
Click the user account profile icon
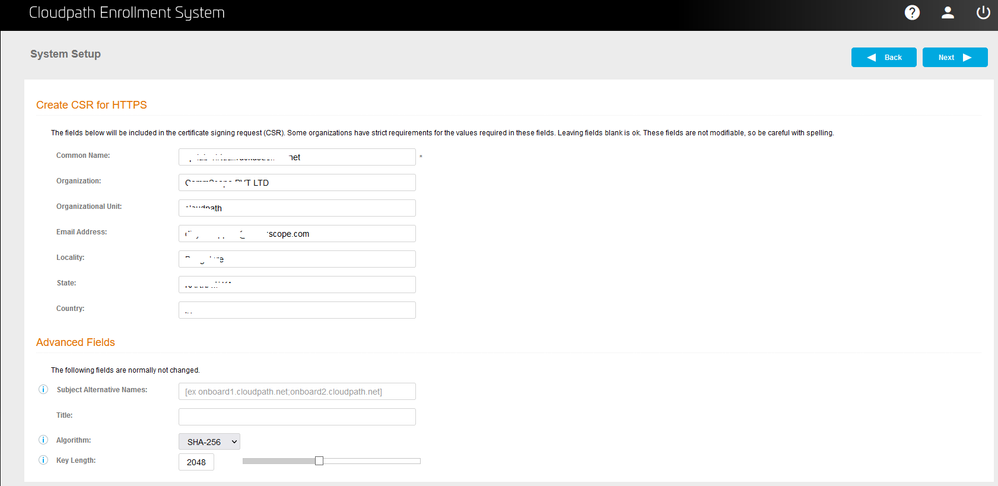coord(947,13)
